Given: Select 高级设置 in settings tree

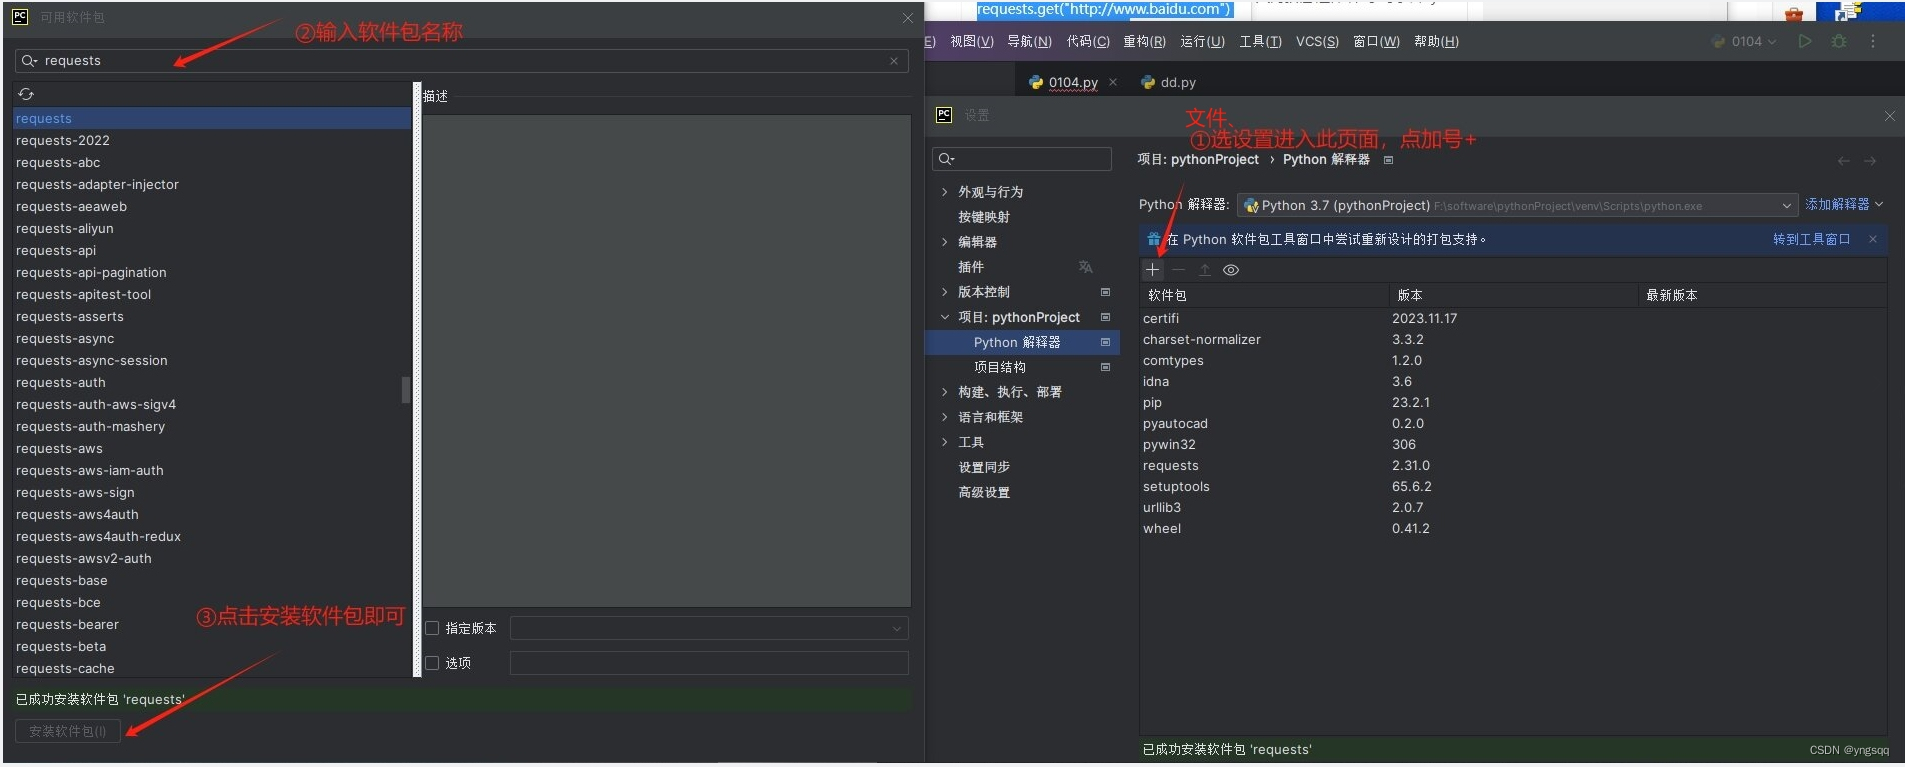Looking at the screenshot, I should 984,492.
